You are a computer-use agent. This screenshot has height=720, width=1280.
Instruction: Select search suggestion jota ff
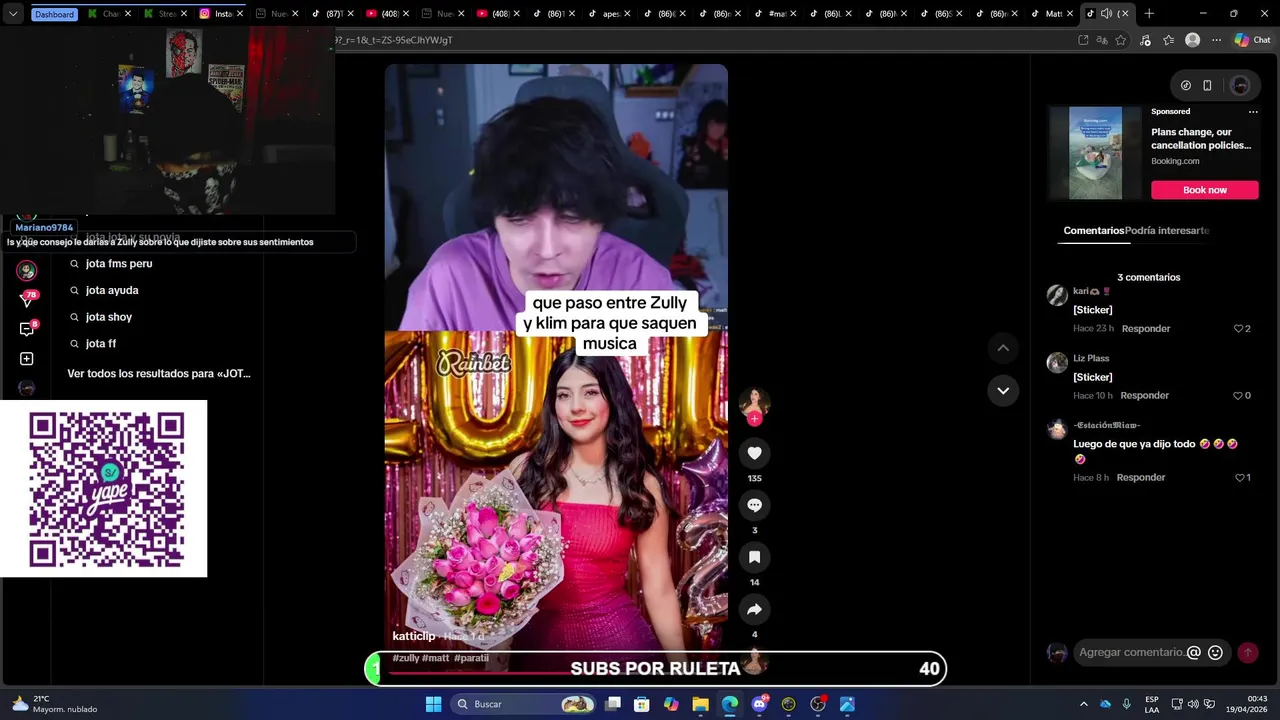tap(101, 343)
